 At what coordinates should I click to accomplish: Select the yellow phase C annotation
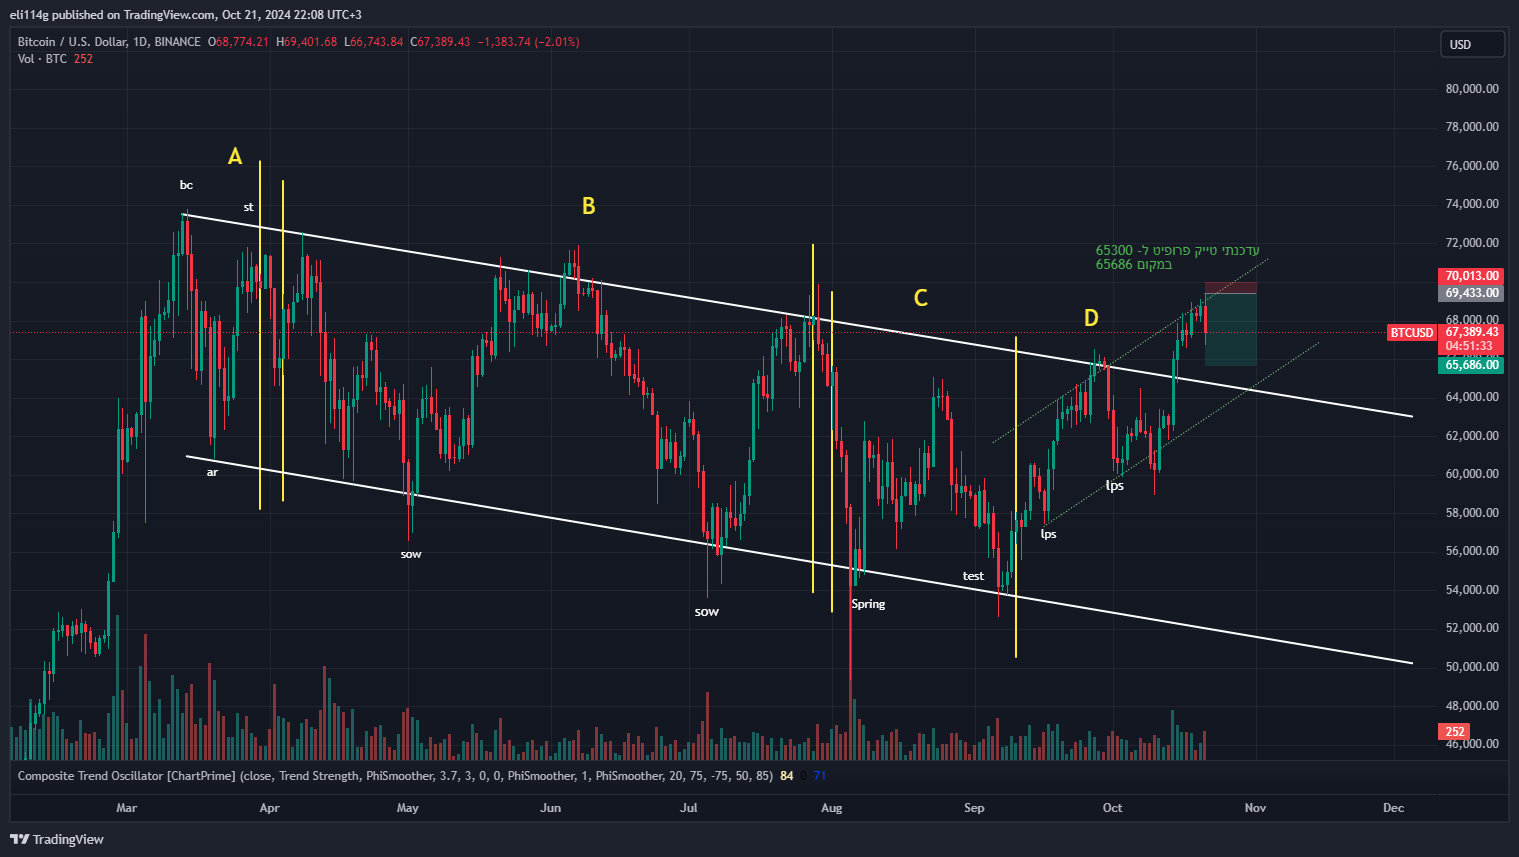pyautogui.click(x=921, y=298)
